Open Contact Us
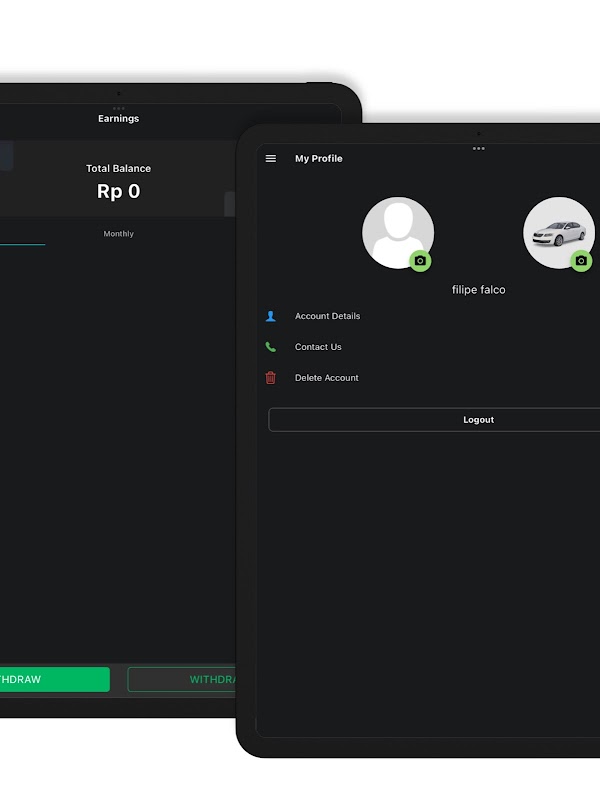600x800 pixels. coord(318,347)
